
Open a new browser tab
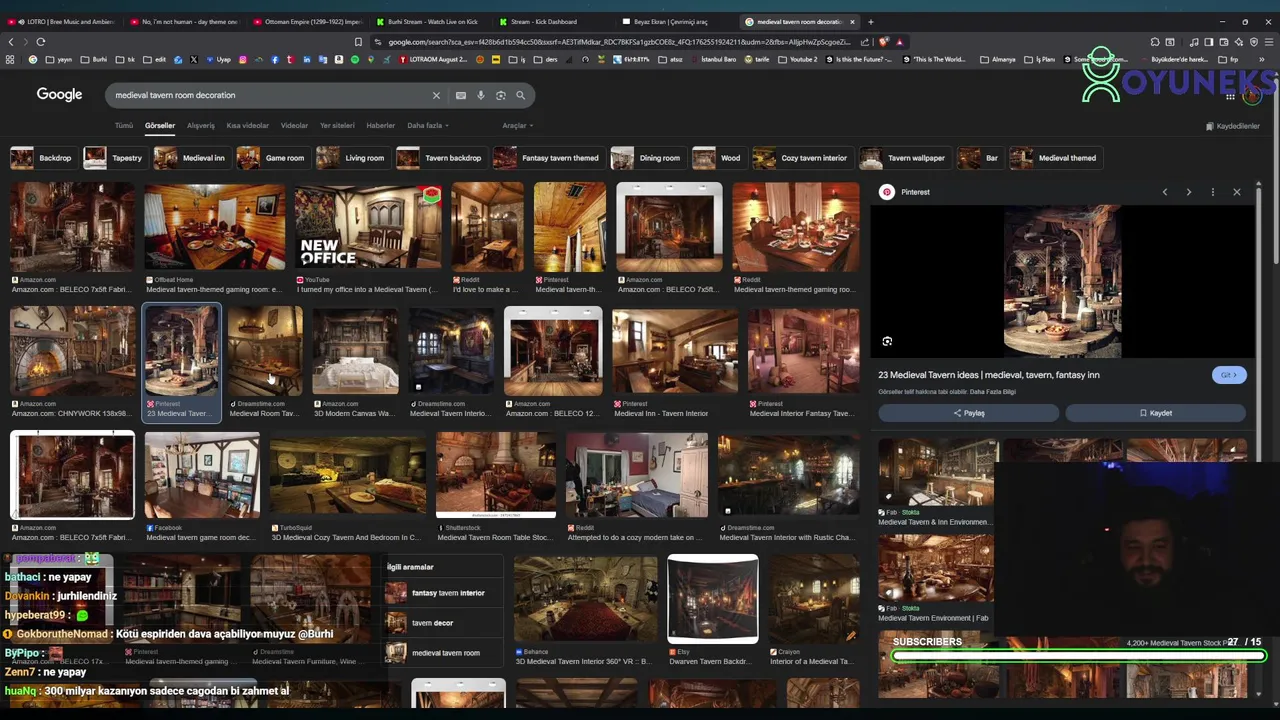click(870, 21)
